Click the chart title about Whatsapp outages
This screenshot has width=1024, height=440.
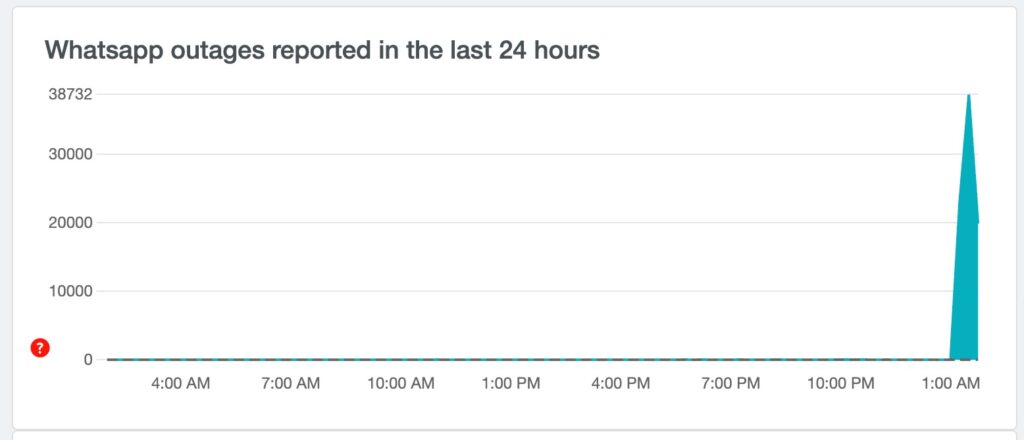(322, 50)
